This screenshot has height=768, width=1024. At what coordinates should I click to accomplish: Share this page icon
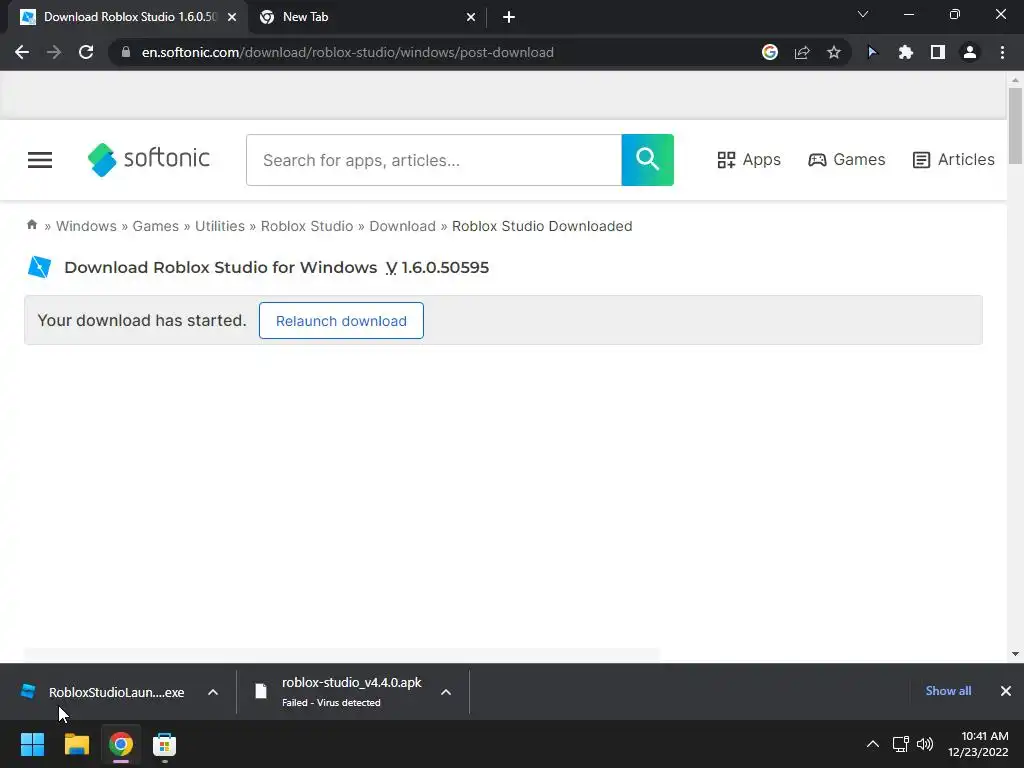click(x=802, y=52)
